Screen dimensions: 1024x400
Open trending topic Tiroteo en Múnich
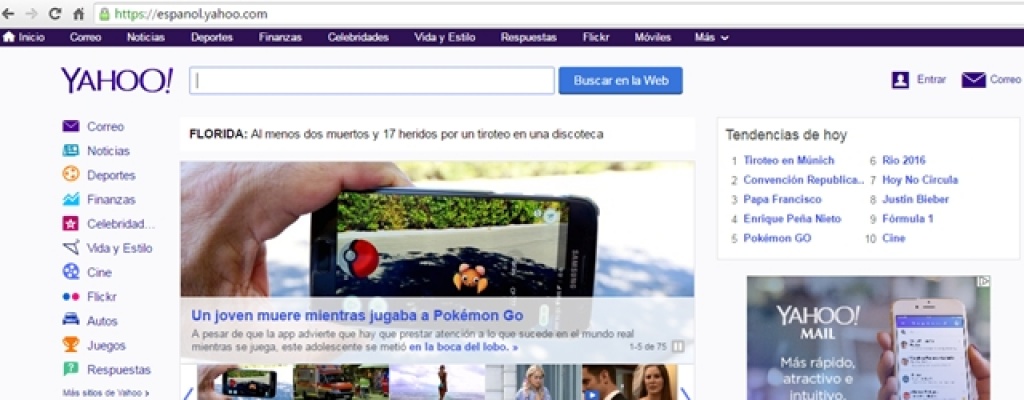789,160
